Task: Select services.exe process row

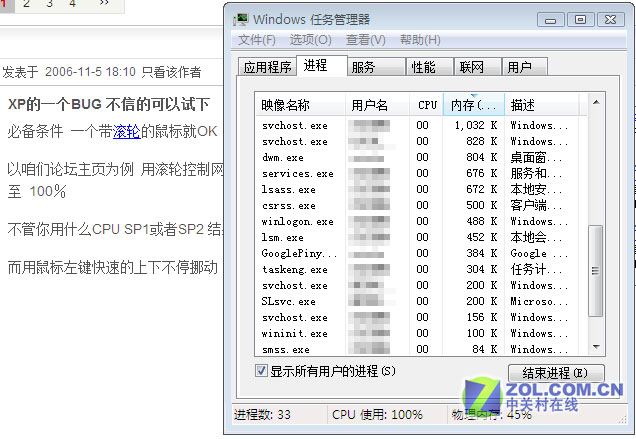Action: 421,173
